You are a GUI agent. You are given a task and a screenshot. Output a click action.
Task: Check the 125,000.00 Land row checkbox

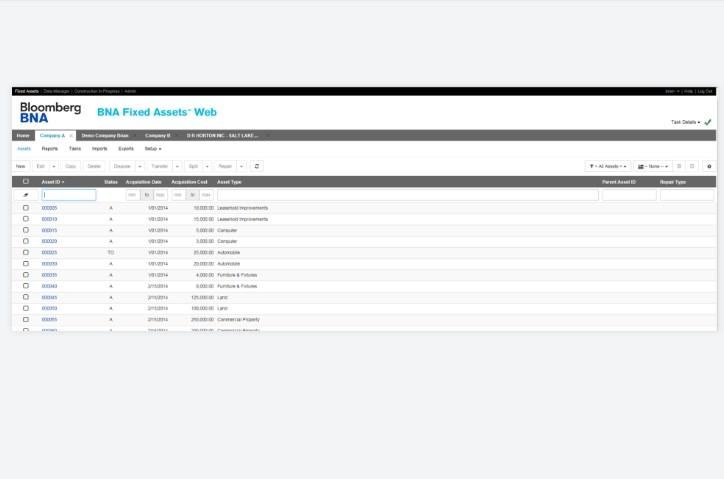26,297
